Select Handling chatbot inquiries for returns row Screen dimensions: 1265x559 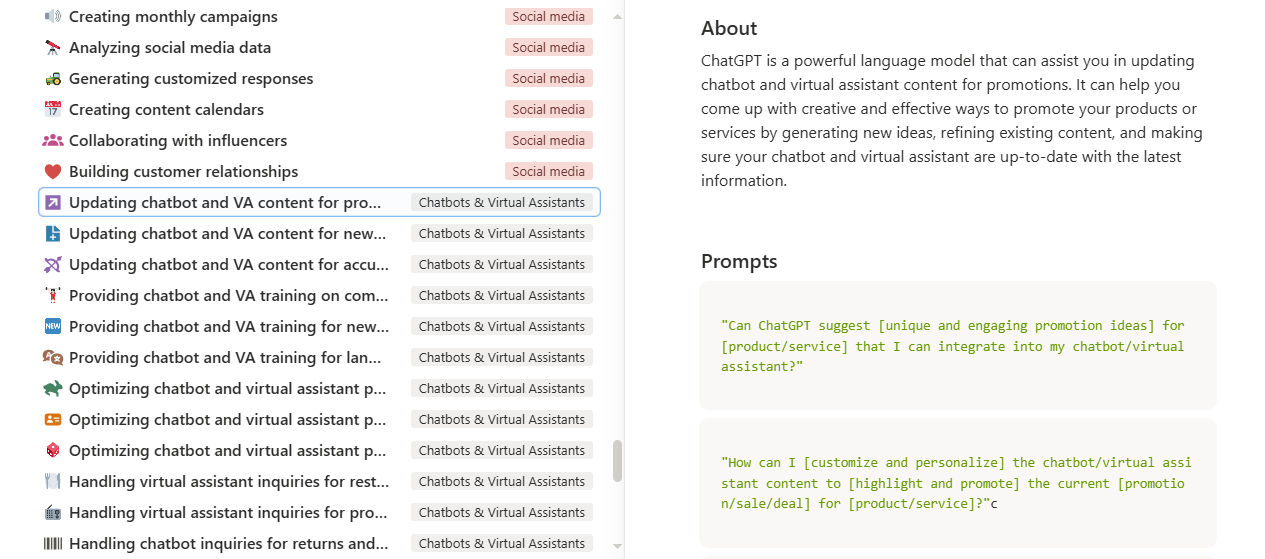click(228, 544)
